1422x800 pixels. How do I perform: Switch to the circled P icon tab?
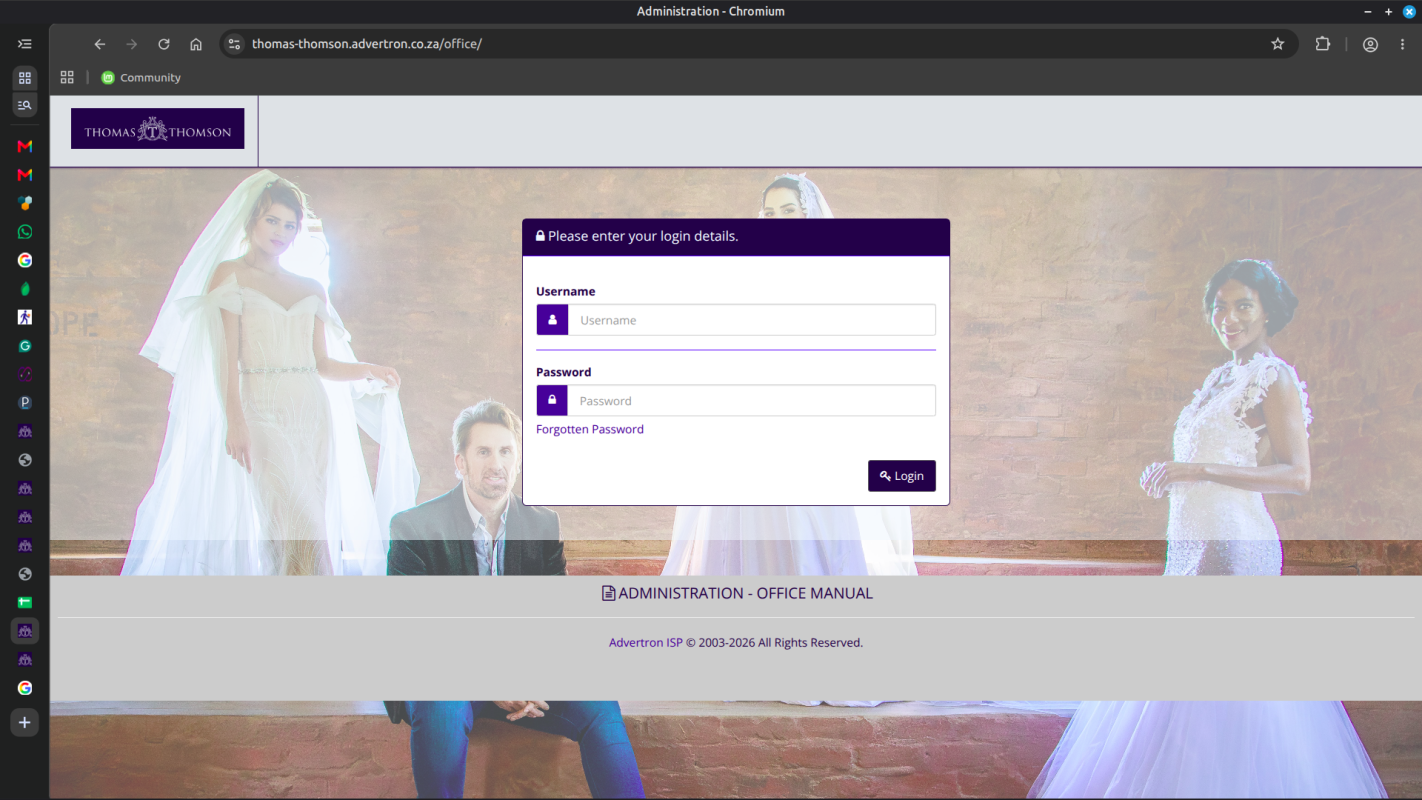point(25,403)
